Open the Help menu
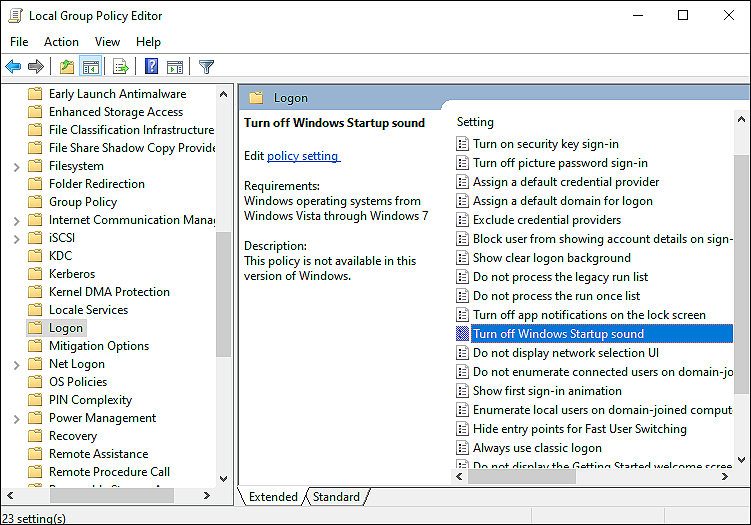Viewport: 751px width, 525px height. click(x=148, y=42)
